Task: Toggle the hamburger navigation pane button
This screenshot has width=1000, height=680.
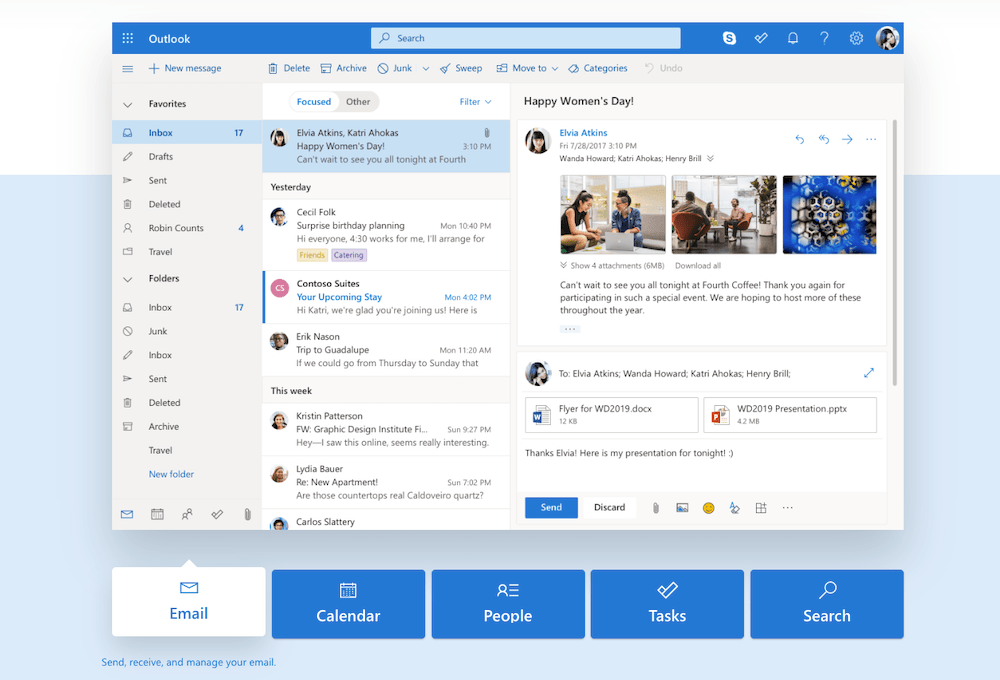Action: pyautogui.click(x=127, y=69)
